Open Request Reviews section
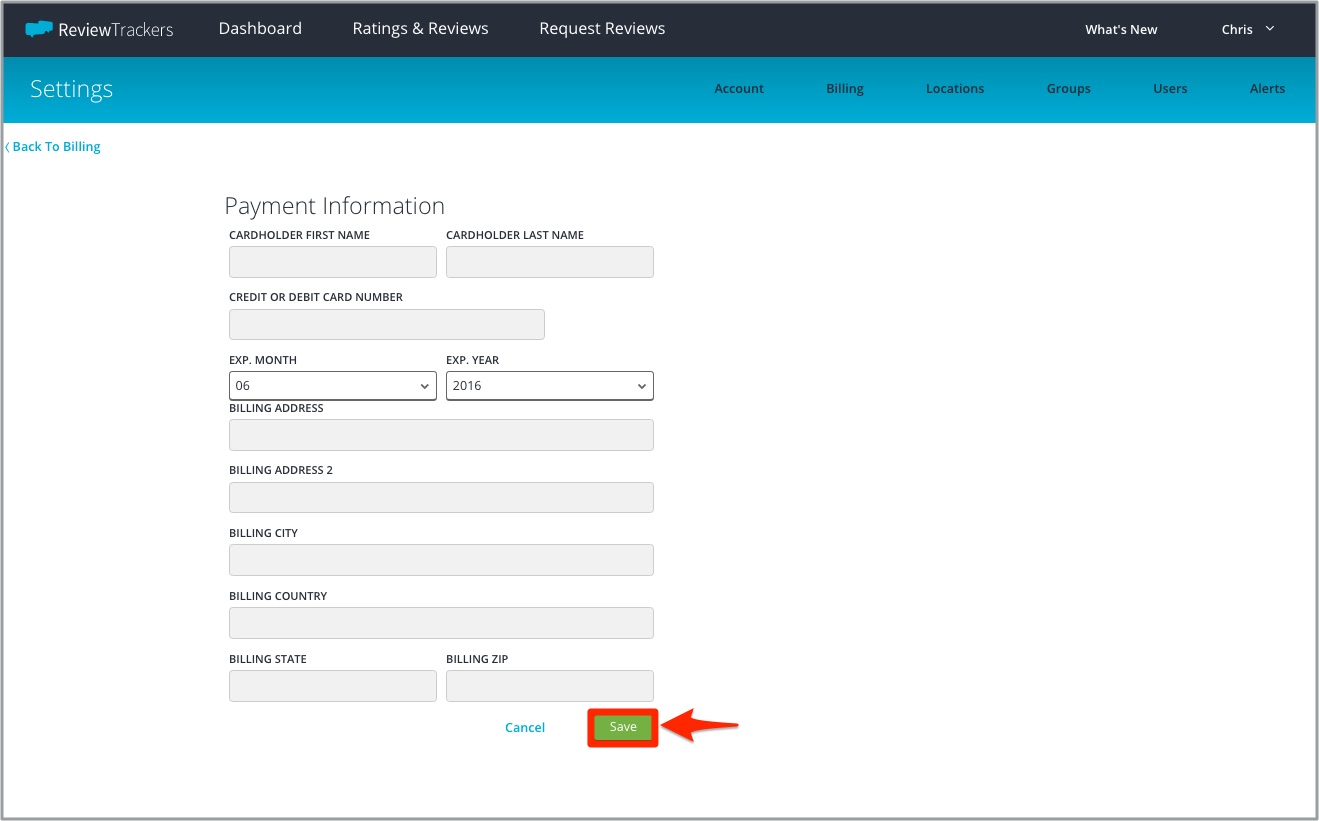Screen dimensions: 1319x821 [x=602, y=29]
